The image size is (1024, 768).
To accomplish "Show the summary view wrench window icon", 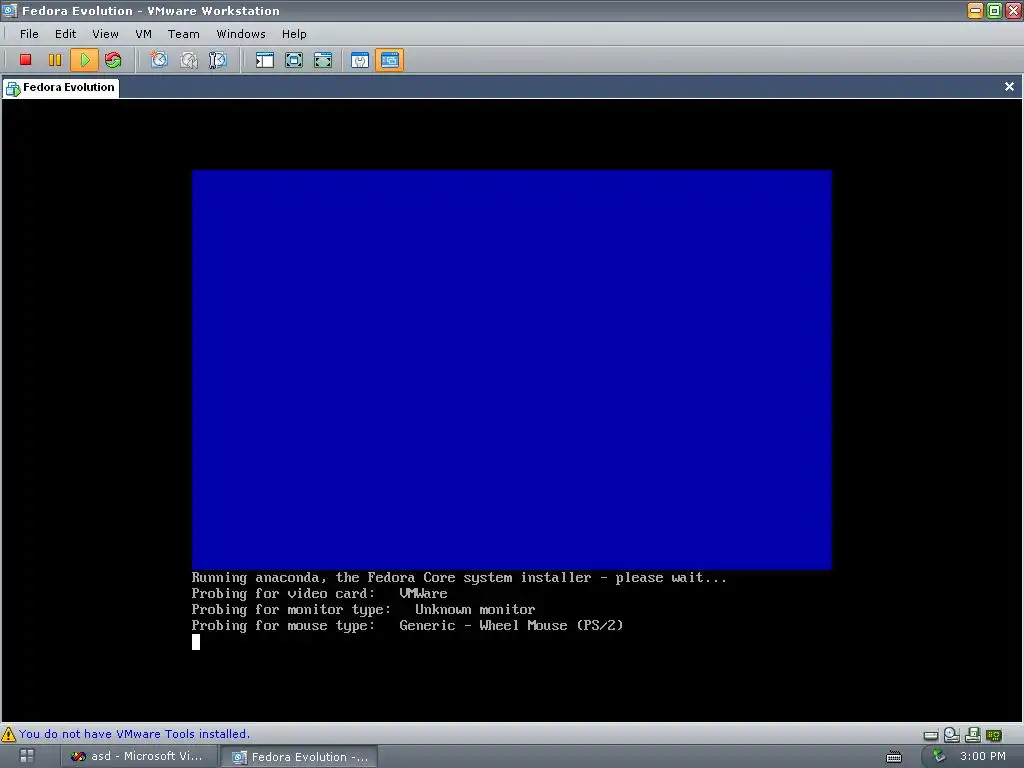I will point(360,60).
